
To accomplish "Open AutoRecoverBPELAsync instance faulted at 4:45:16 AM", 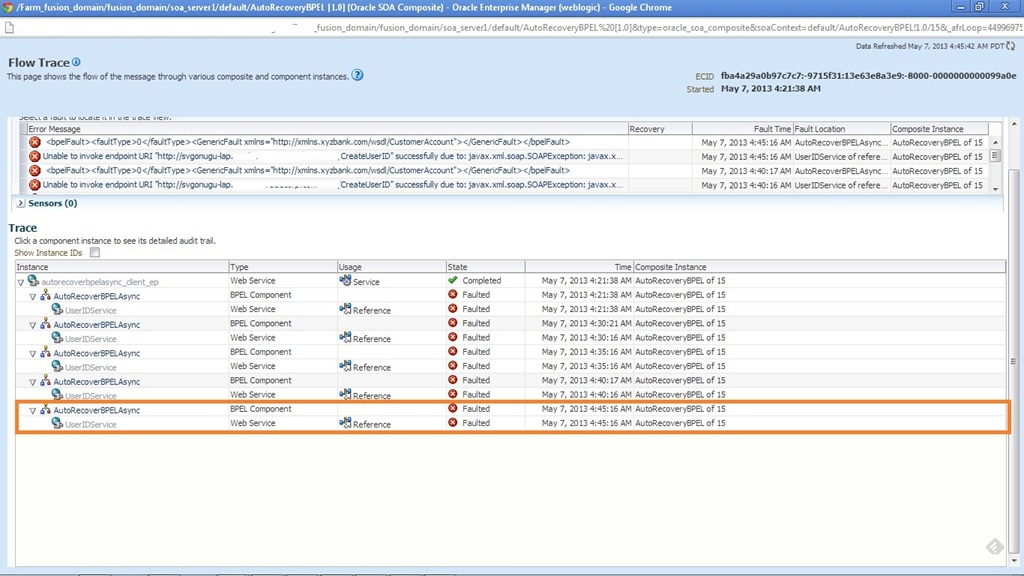I will tap(96, 410).
